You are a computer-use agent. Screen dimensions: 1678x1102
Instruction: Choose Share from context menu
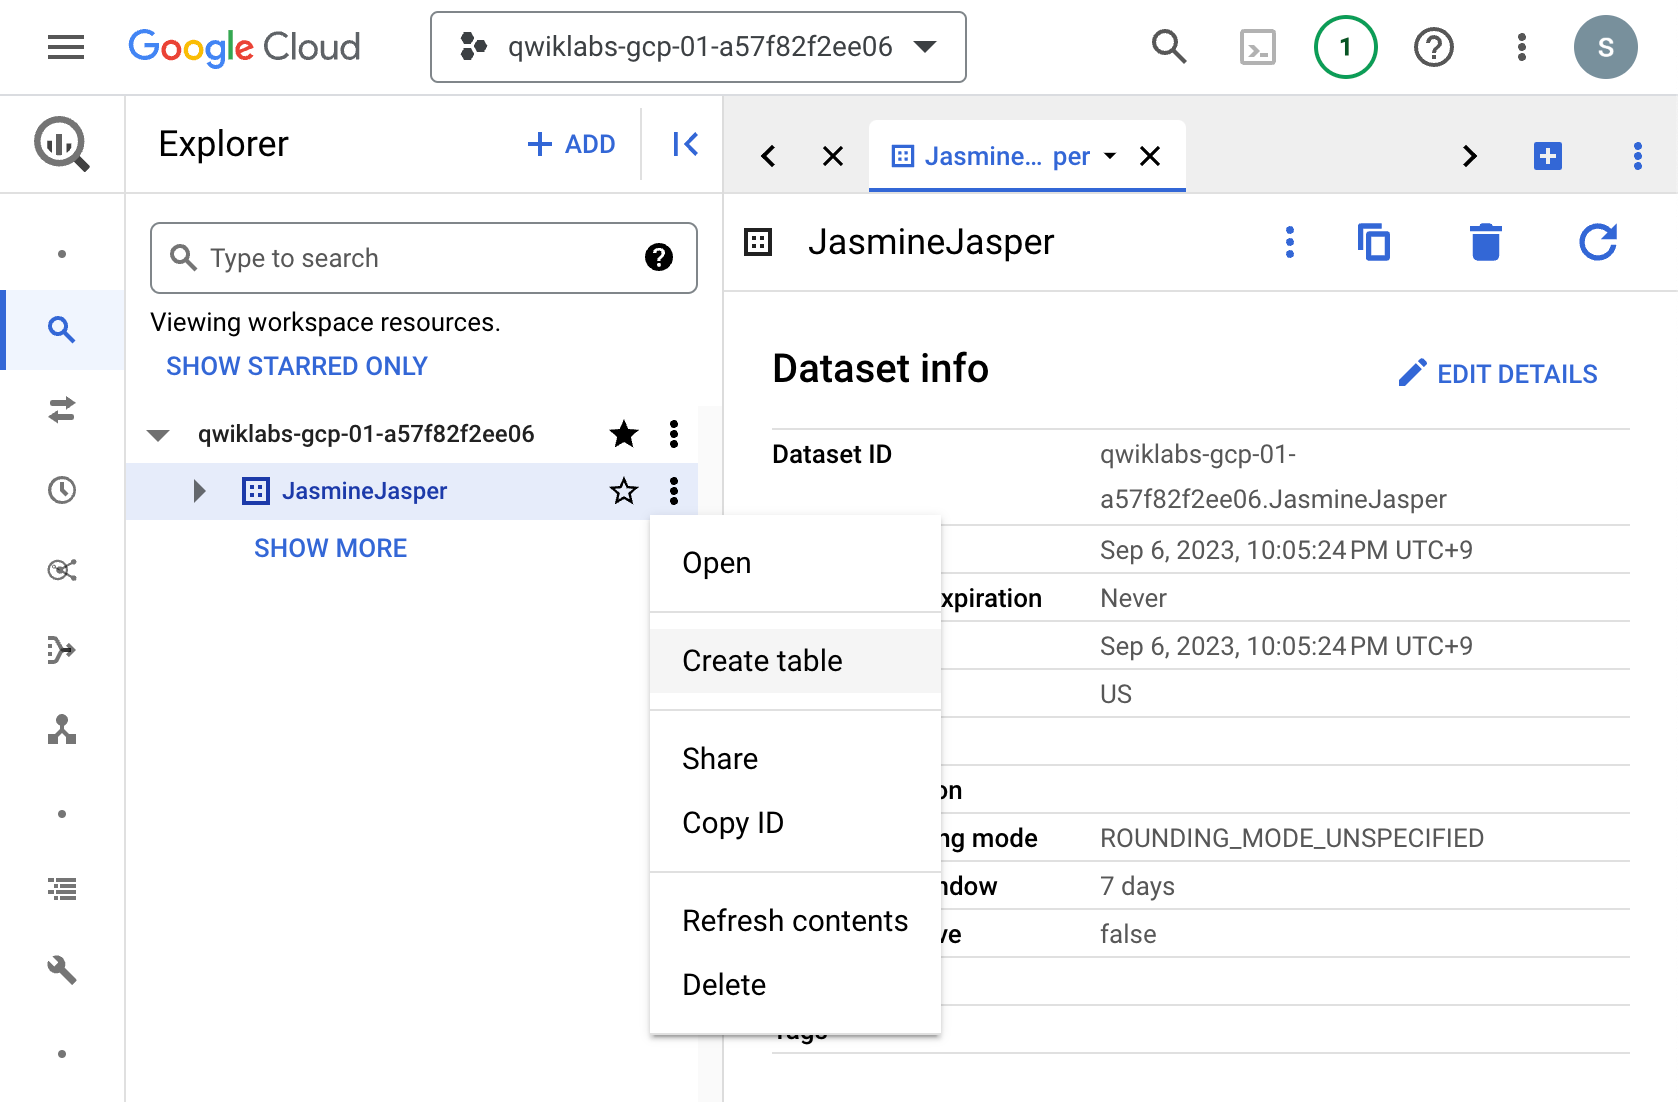point(795,759)
